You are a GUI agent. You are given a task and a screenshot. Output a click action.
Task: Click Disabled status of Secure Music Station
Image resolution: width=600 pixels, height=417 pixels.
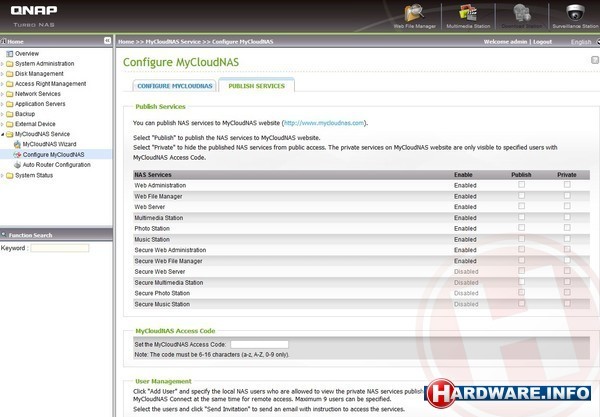pos(466,304)
